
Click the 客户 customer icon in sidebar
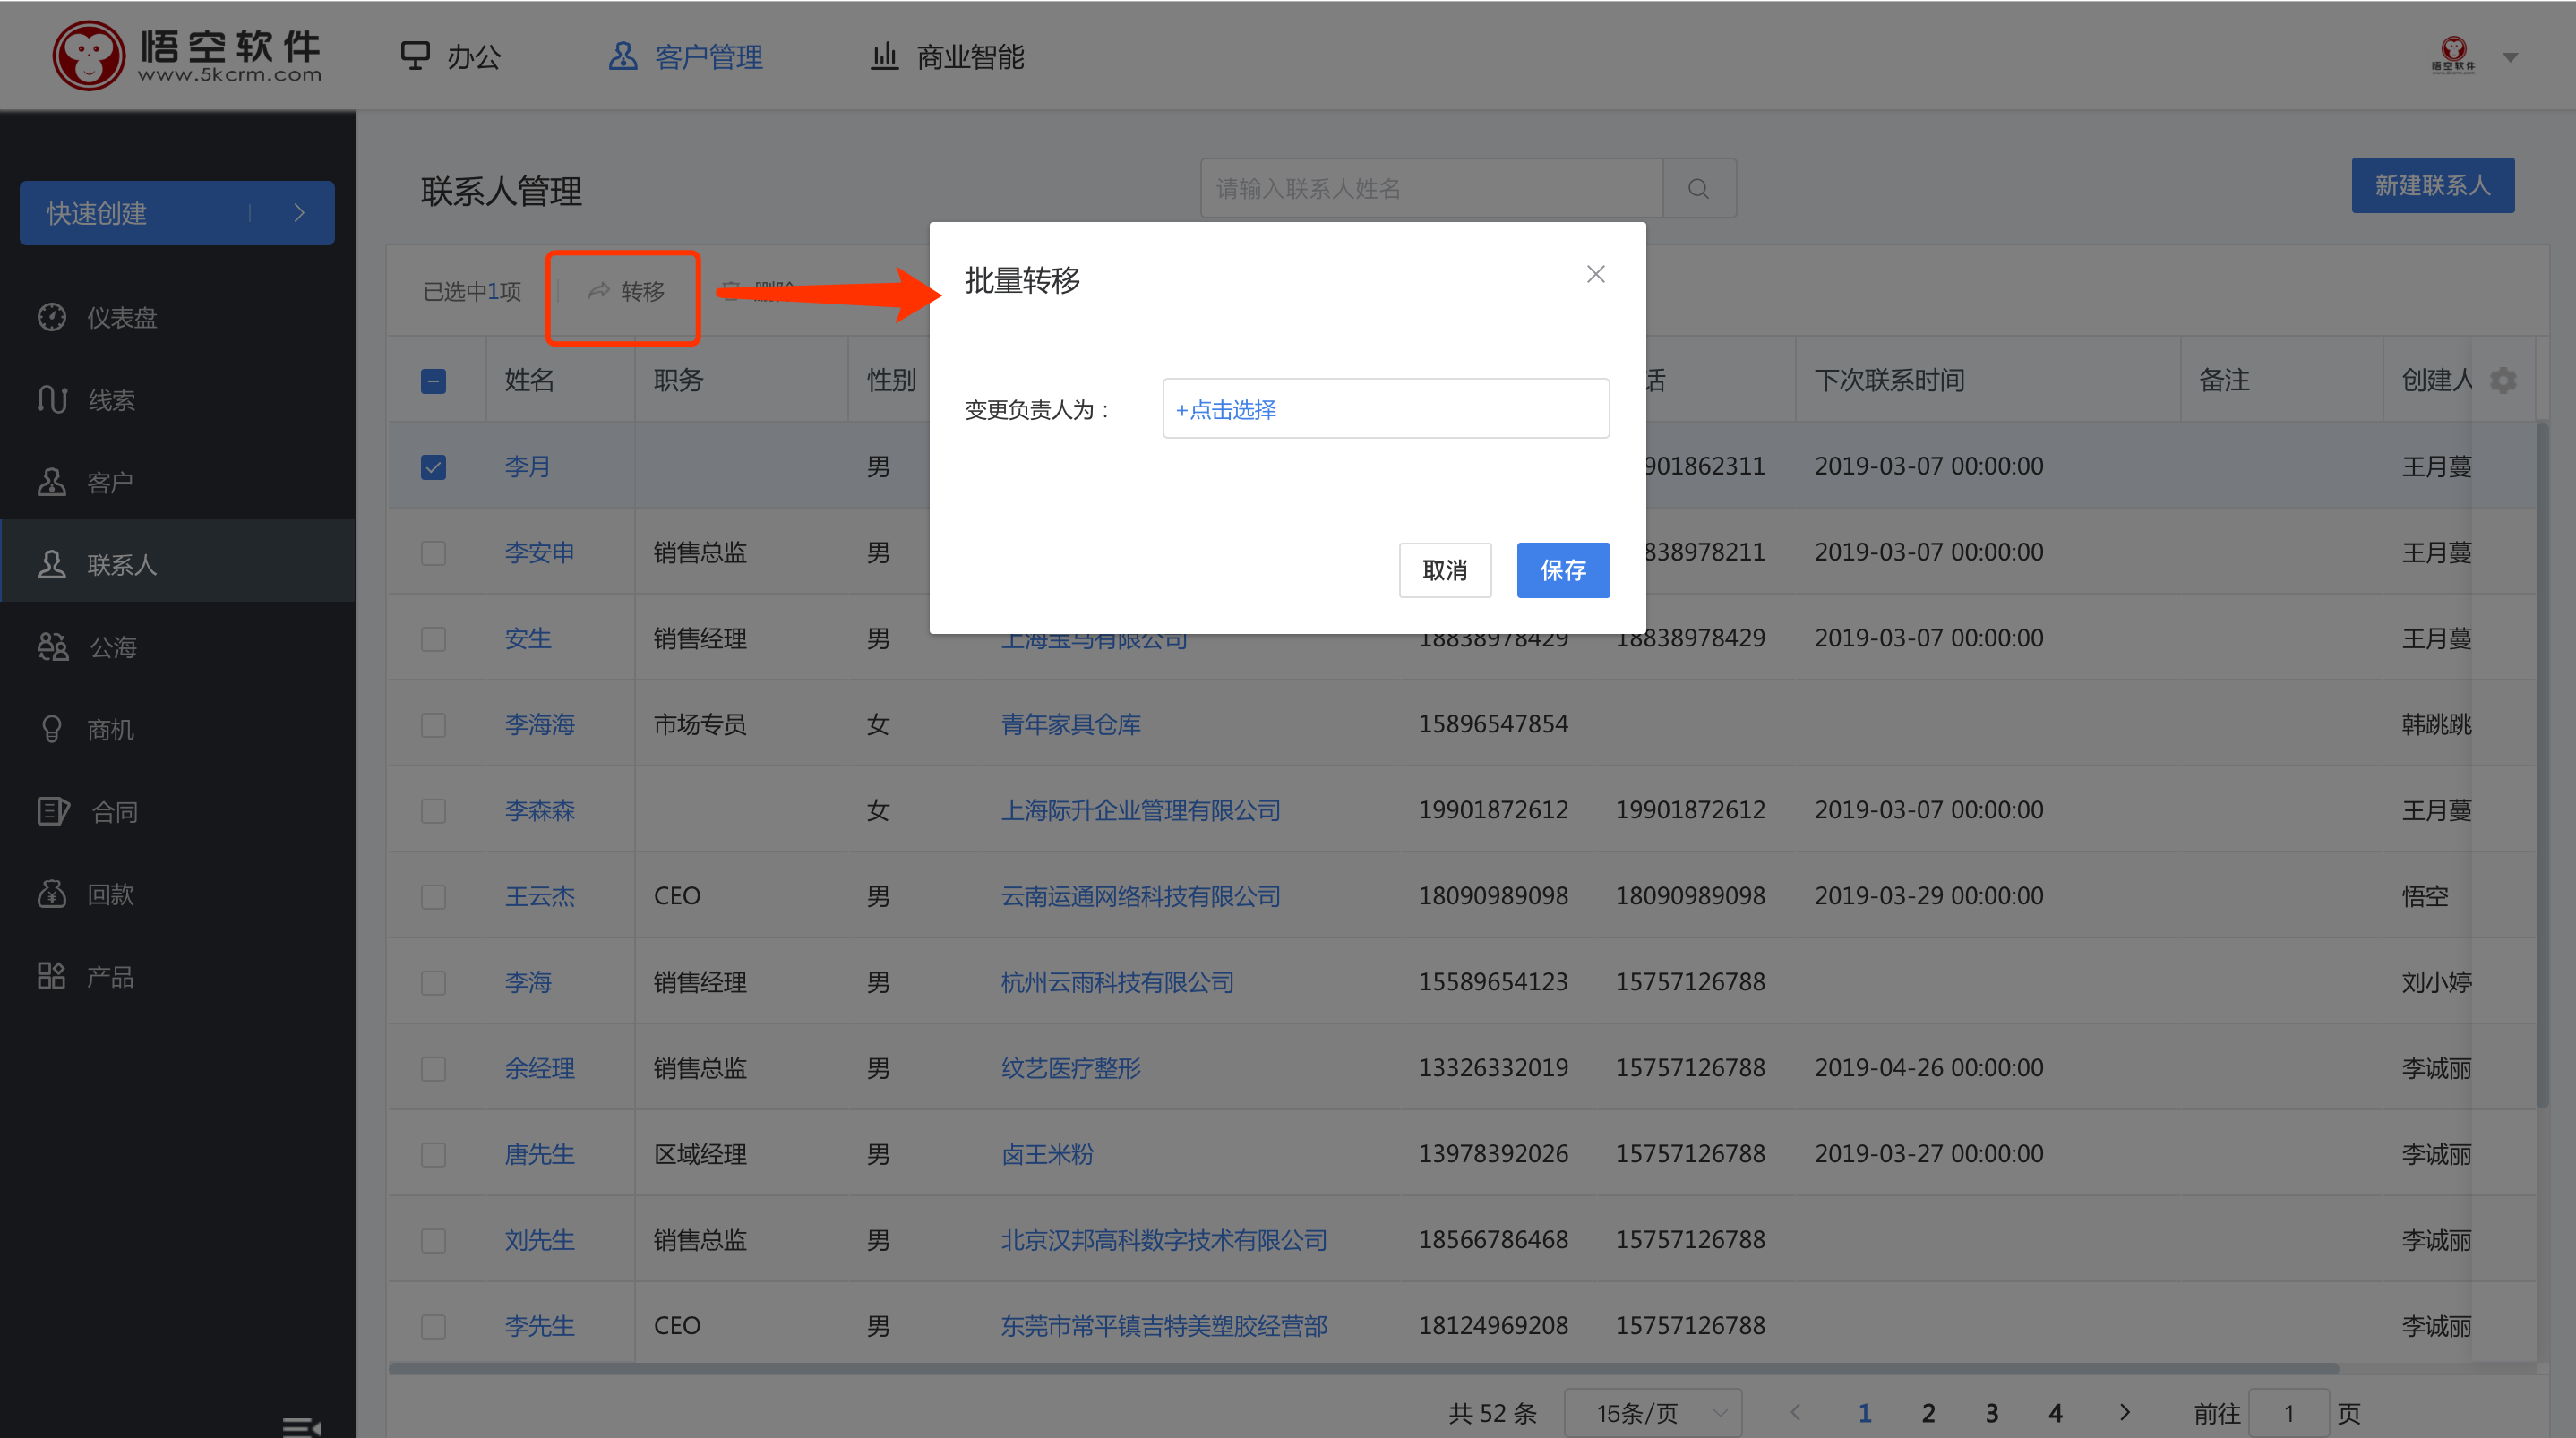pyautogui.click(x=52, y=482)
